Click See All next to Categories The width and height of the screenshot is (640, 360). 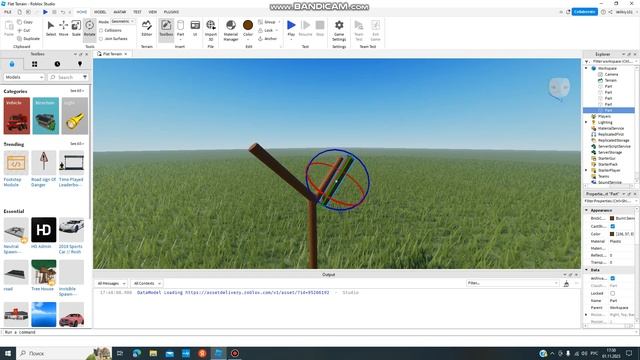[77, 91]
